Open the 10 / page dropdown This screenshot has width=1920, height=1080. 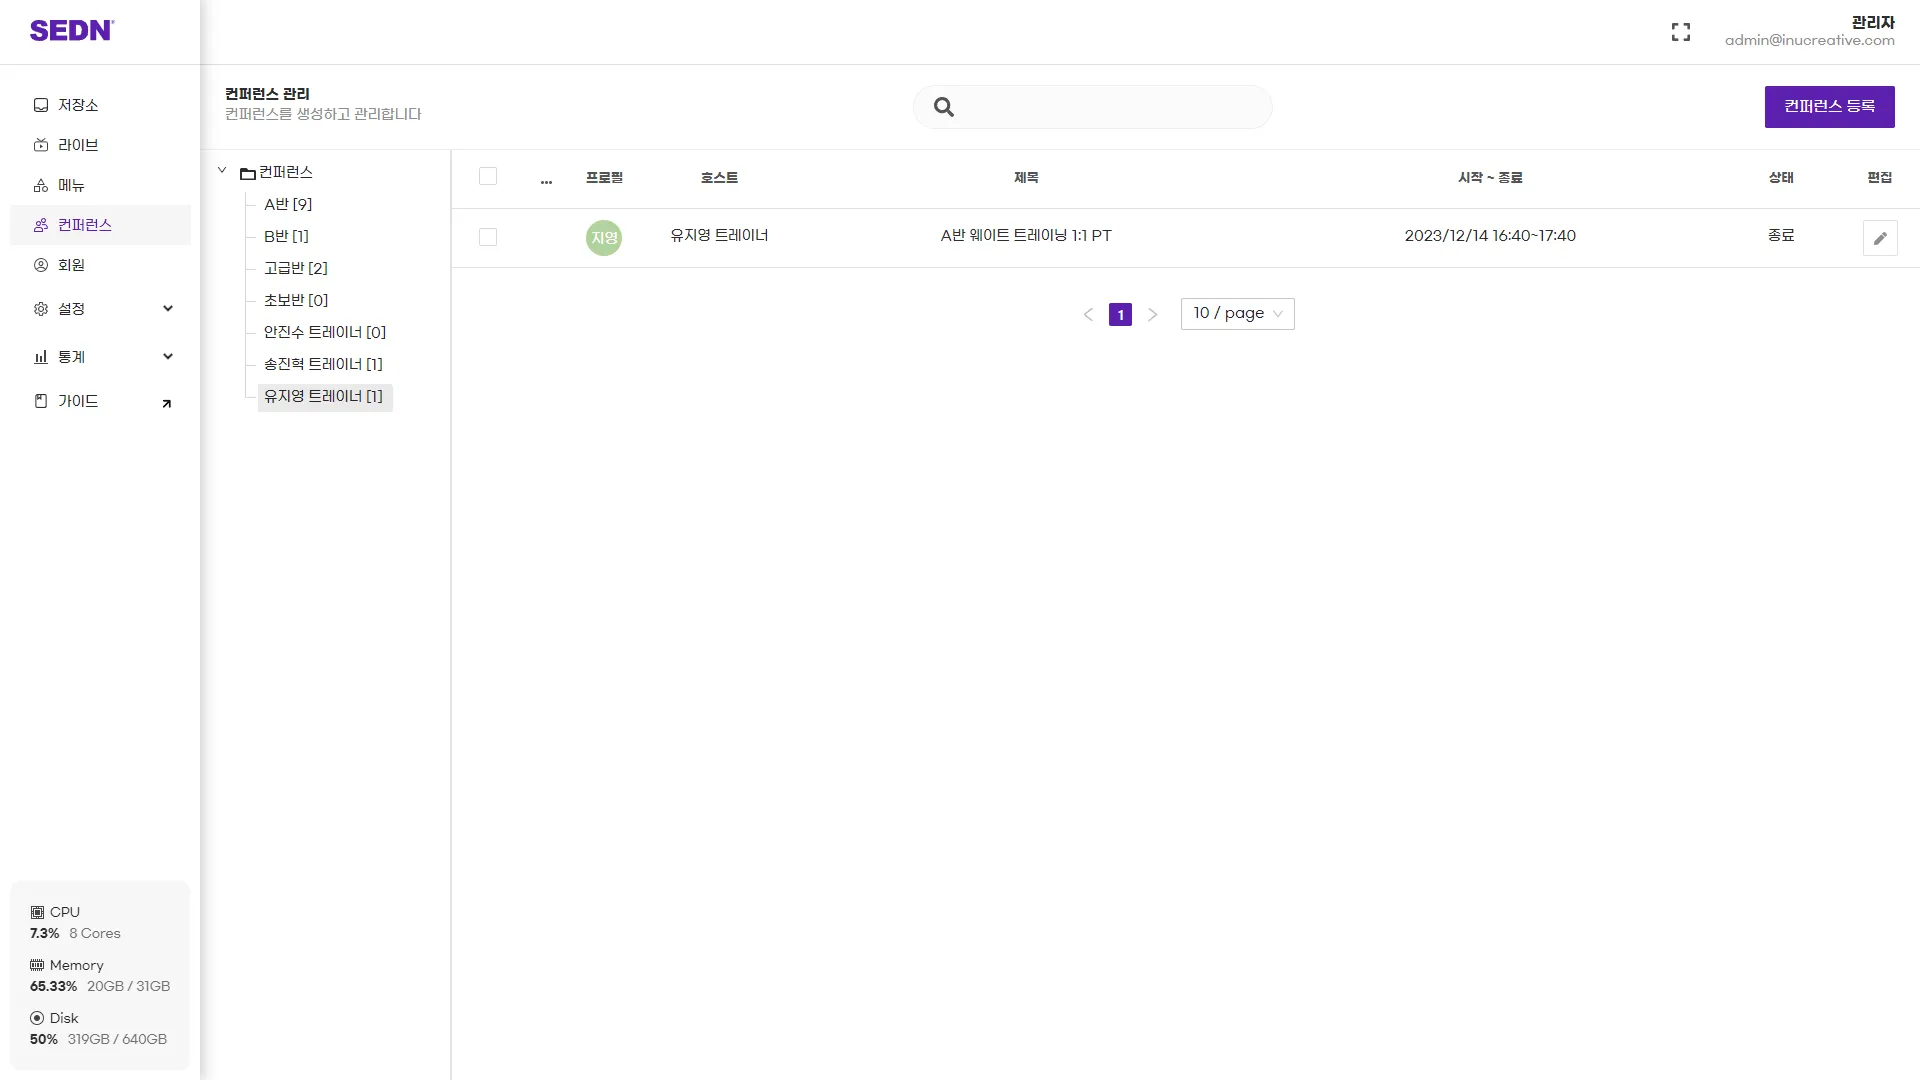click(x=1237, y=314)
